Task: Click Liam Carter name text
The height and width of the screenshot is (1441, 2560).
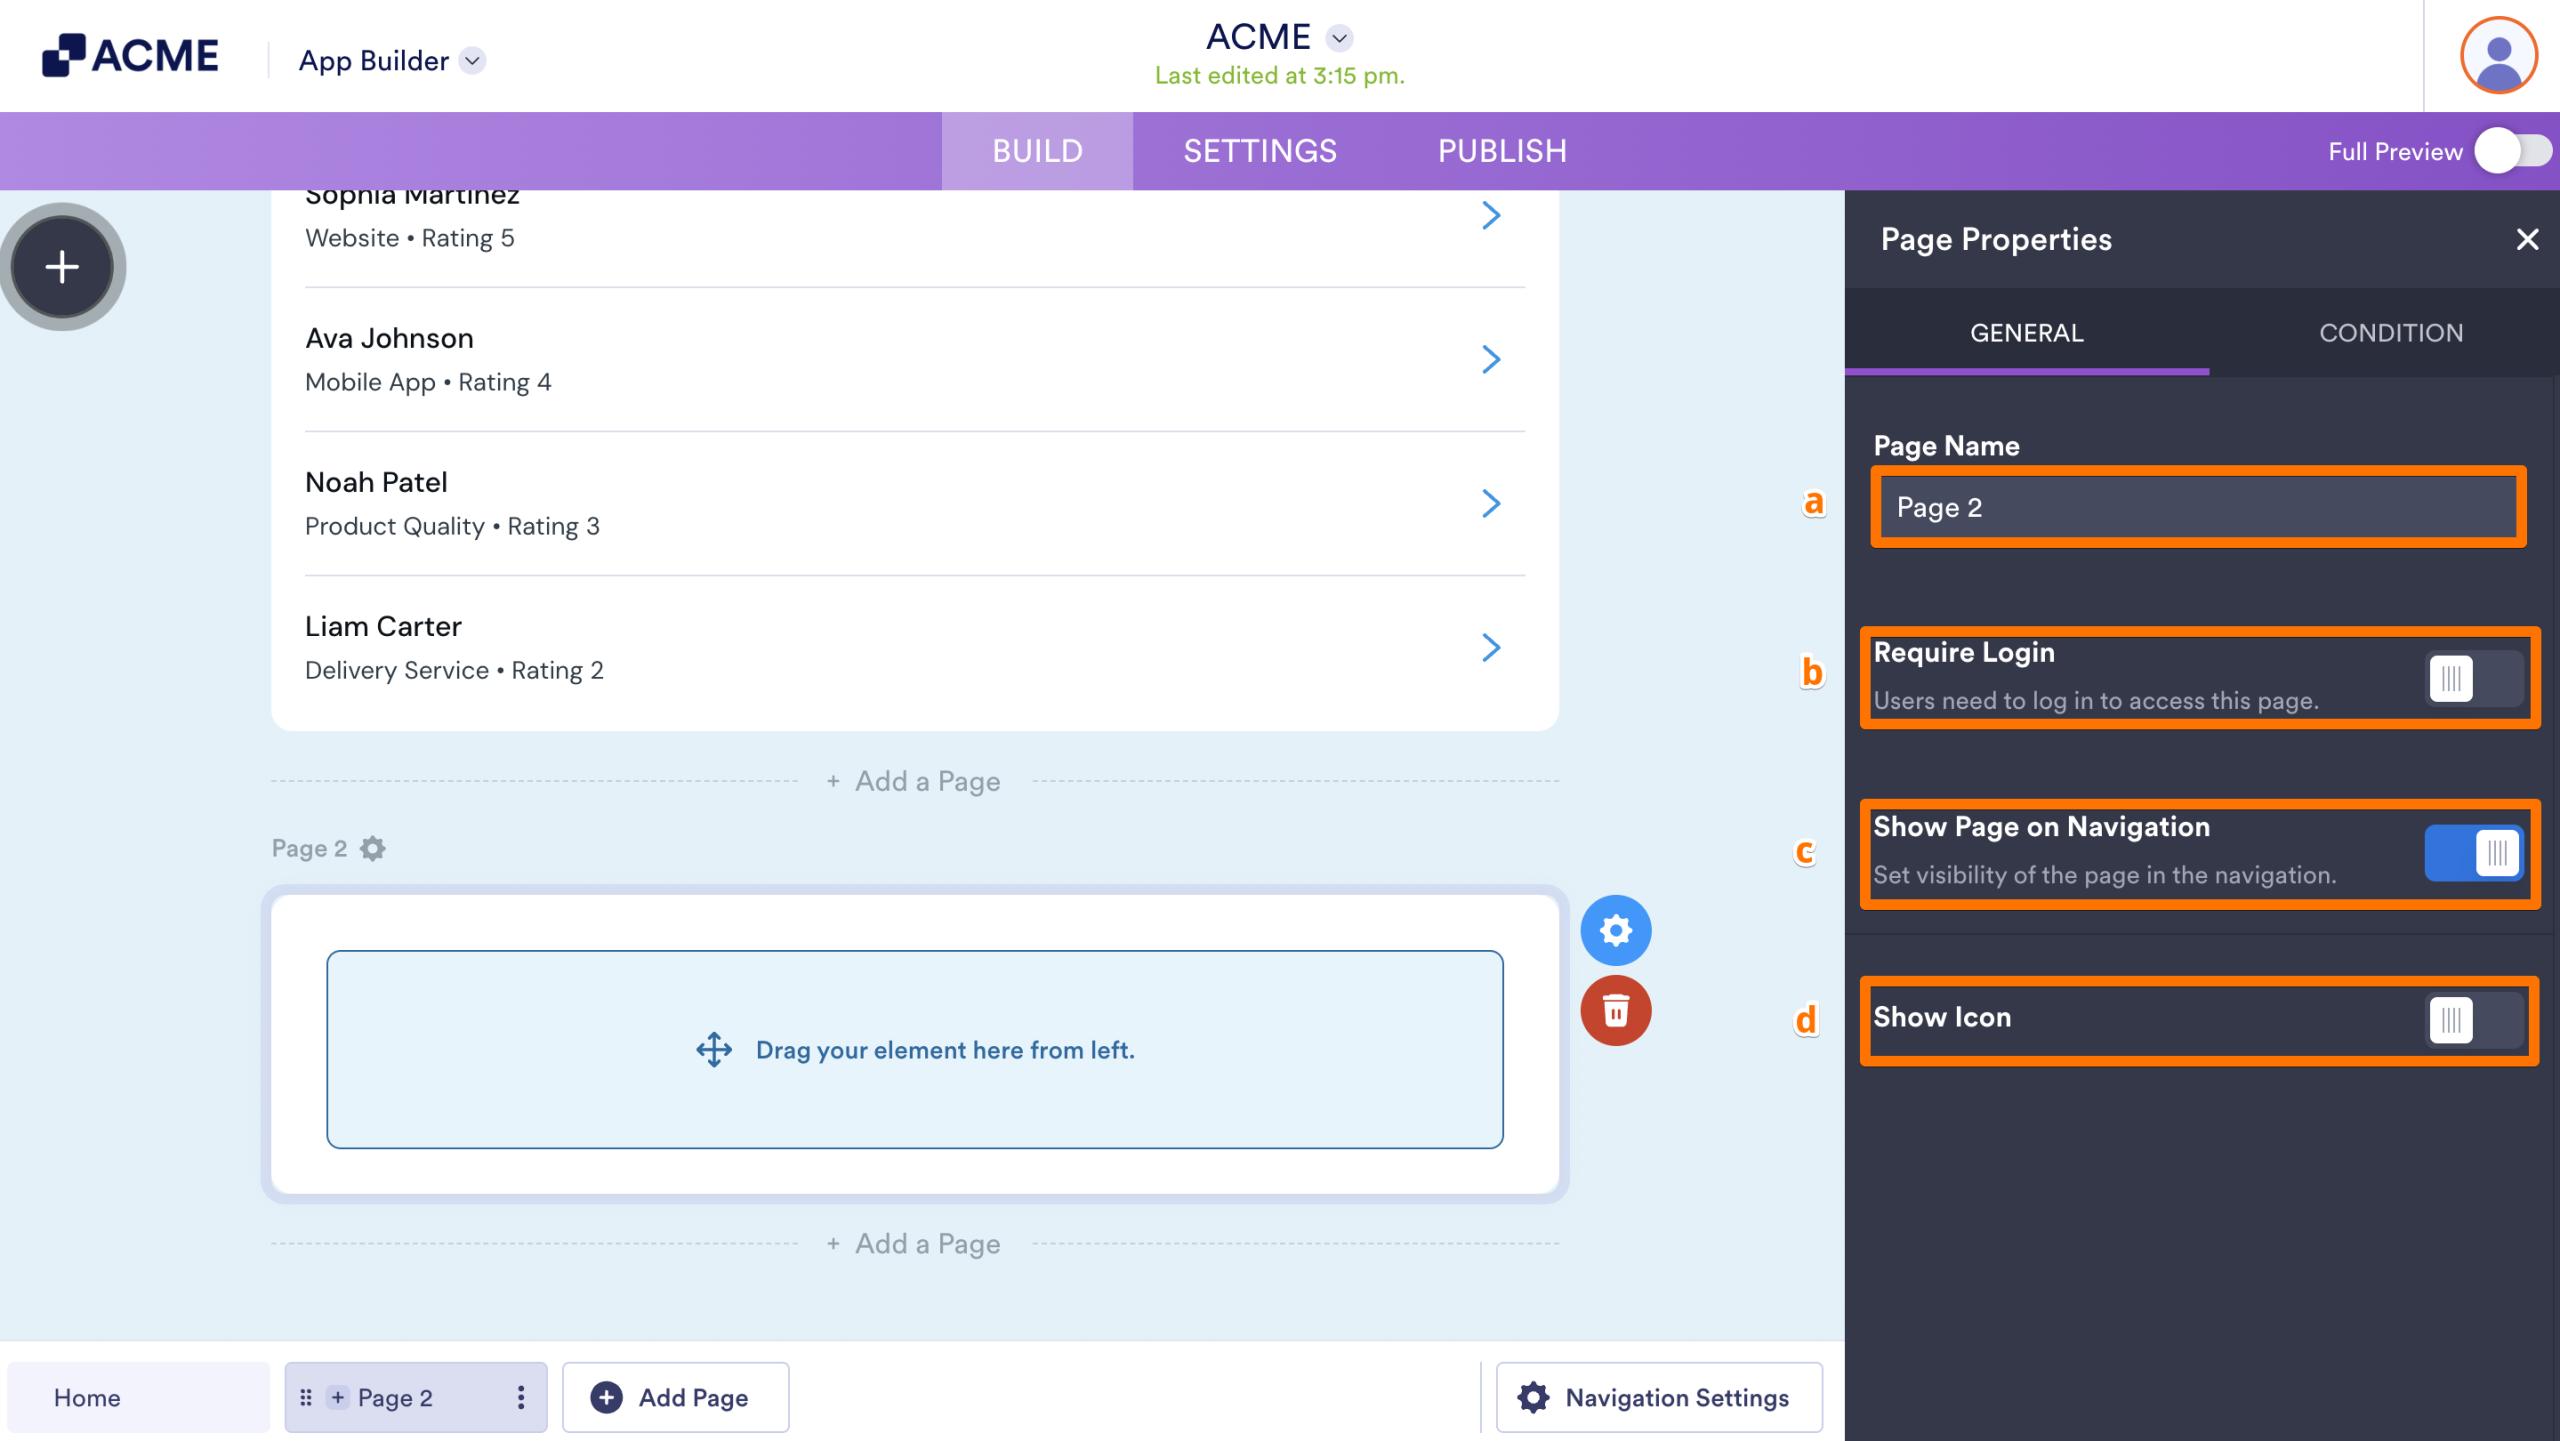Action: coord(383,627)
